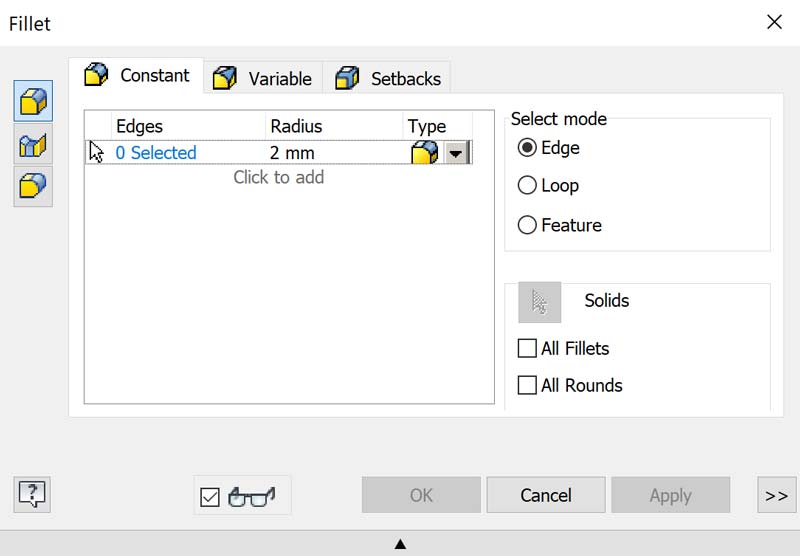Open the help icon button
Screen dimensions: 800x556
coord(33,494)
